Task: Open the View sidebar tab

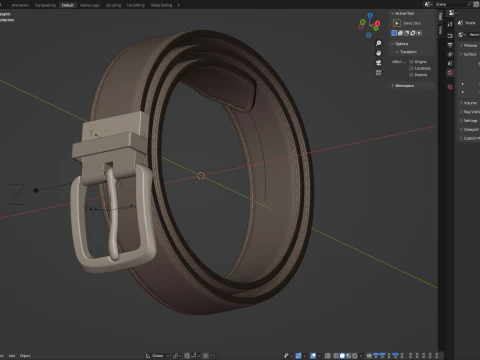Action: pyautogui.click(x=441, y=29)
